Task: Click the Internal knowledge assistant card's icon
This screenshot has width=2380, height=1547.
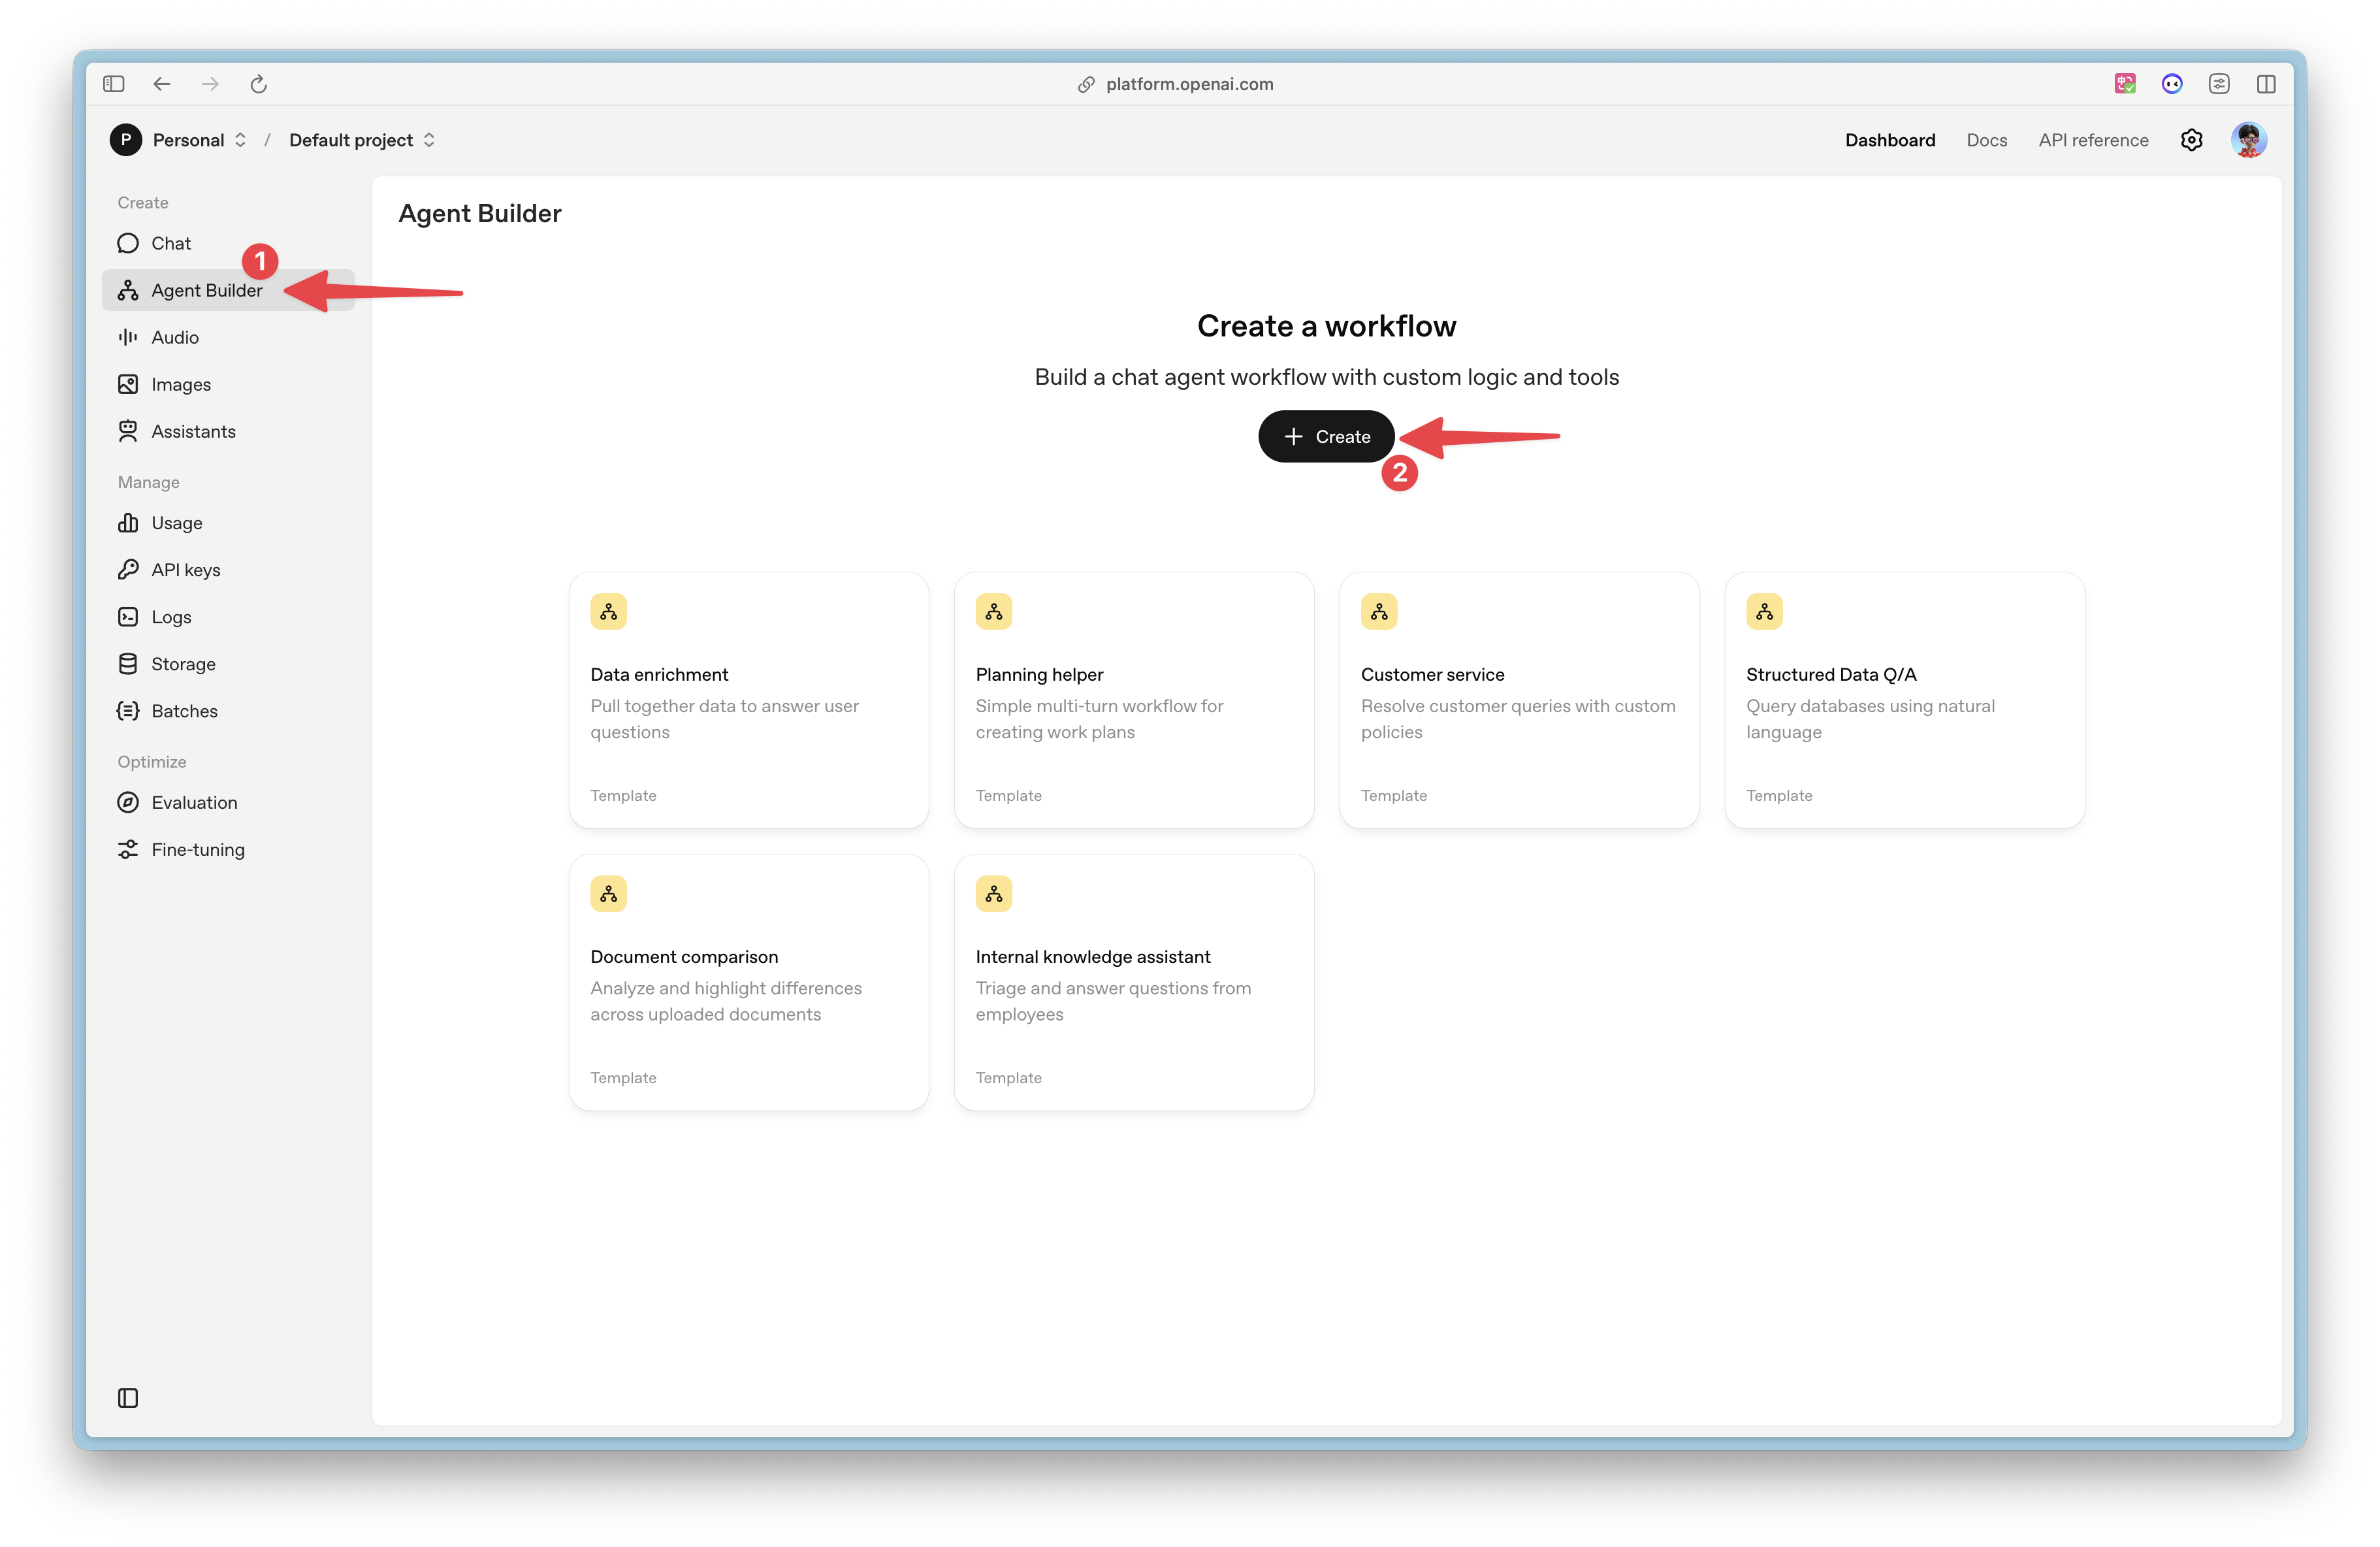Action: pyautogui.click(x=994, y=893)
